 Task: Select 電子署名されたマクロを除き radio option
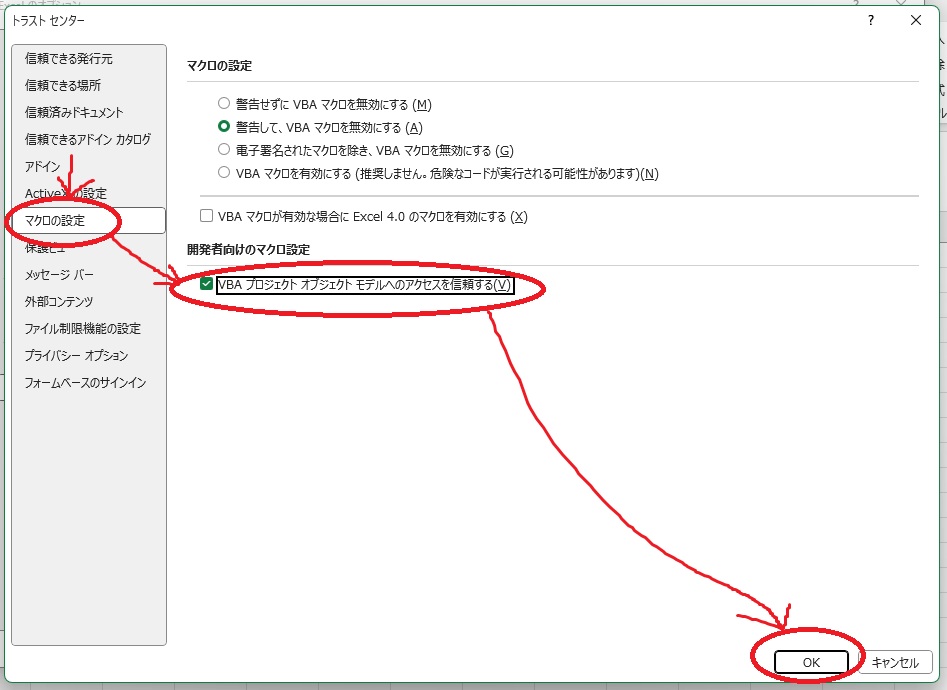click(224, 150)
